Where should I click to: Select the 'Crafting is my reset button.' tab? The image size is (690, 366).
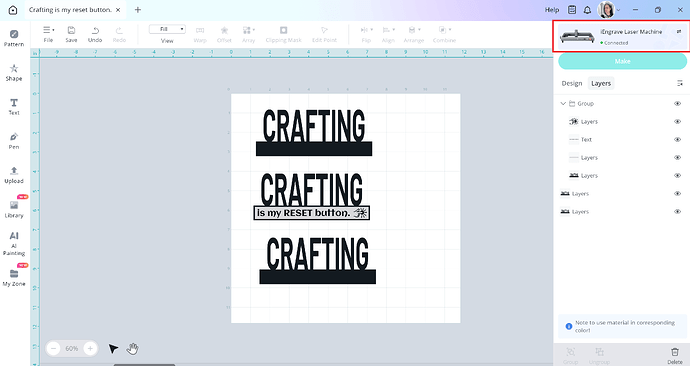70,10
